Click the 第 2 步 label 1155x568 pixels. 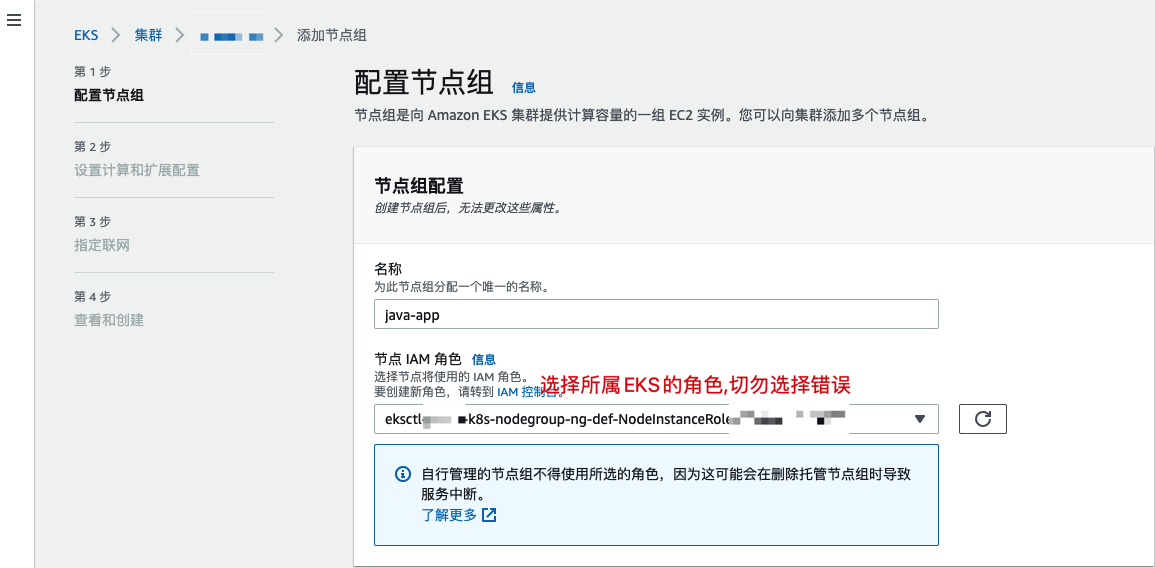click(x=92, y=147)
